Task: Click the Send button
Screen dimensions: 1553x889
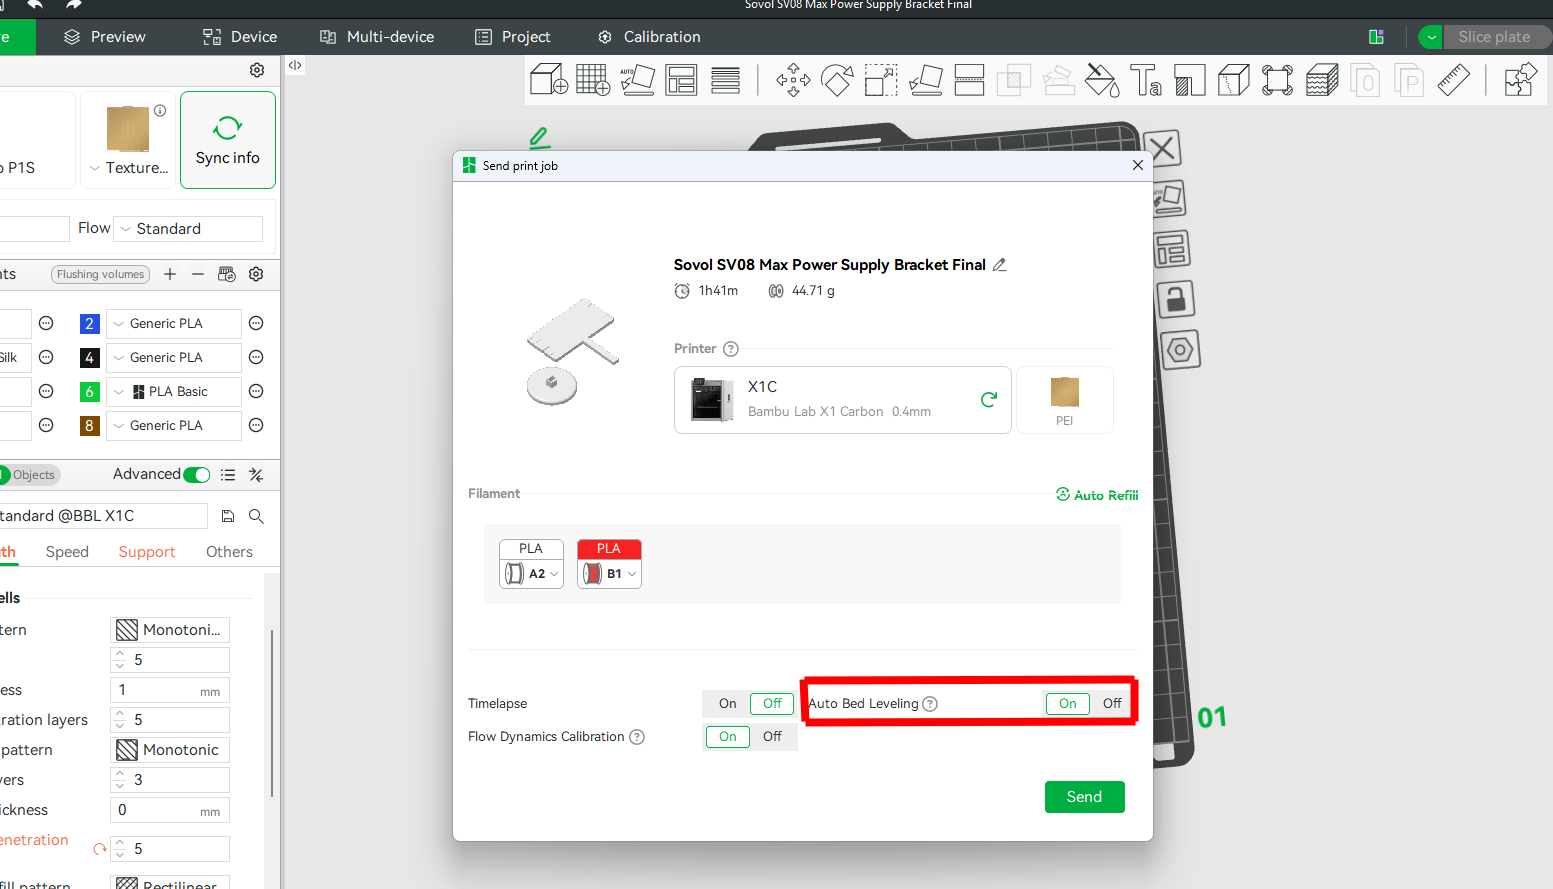Action: pos(1084,797)
